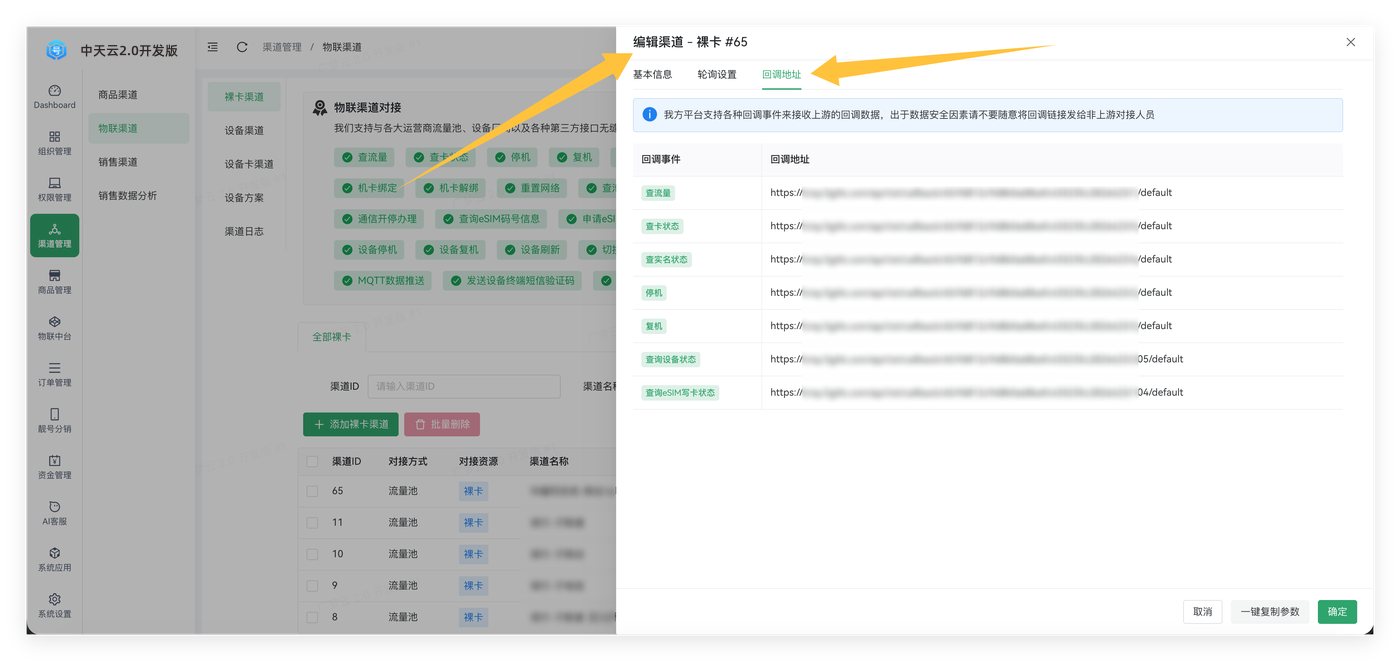This screenshot has height=661, width=1400.
Task: Select 渠道管理 in the left sidebar
Action: pyautogui.click(x=54, y=235)
